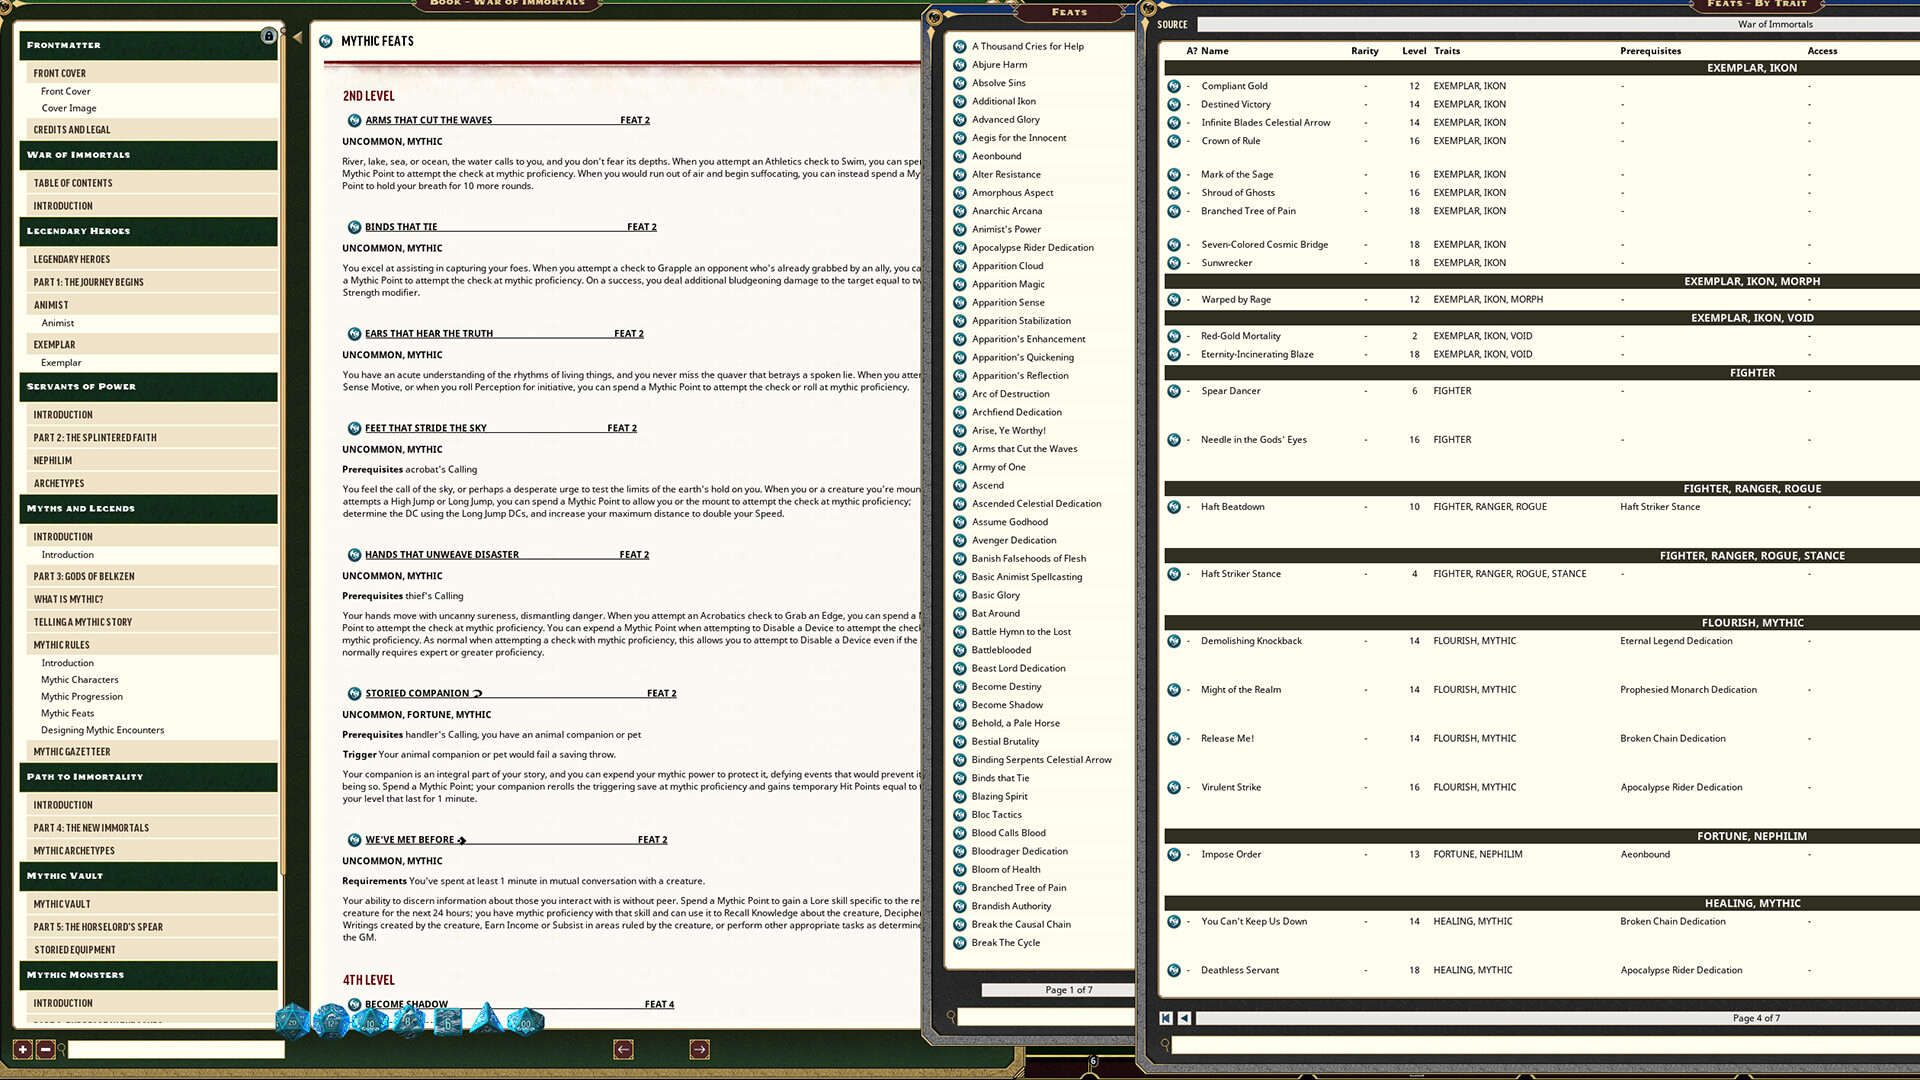
Task: Go to previous page in trait list
Action: [1185, 1018]
